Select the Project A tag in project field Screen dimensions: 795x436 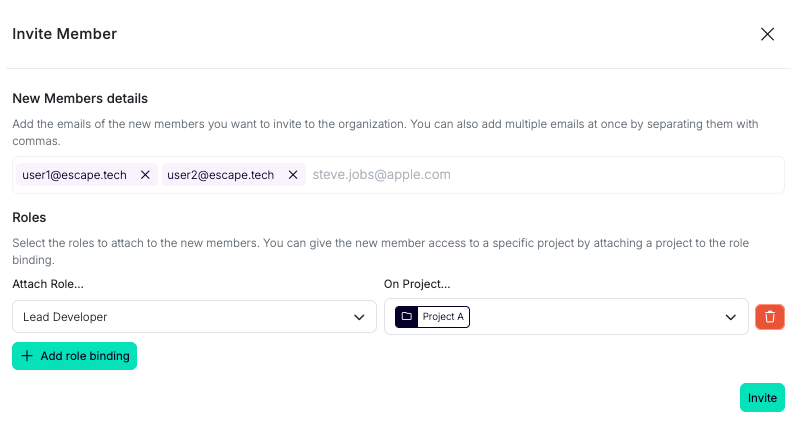coord(443,317)
